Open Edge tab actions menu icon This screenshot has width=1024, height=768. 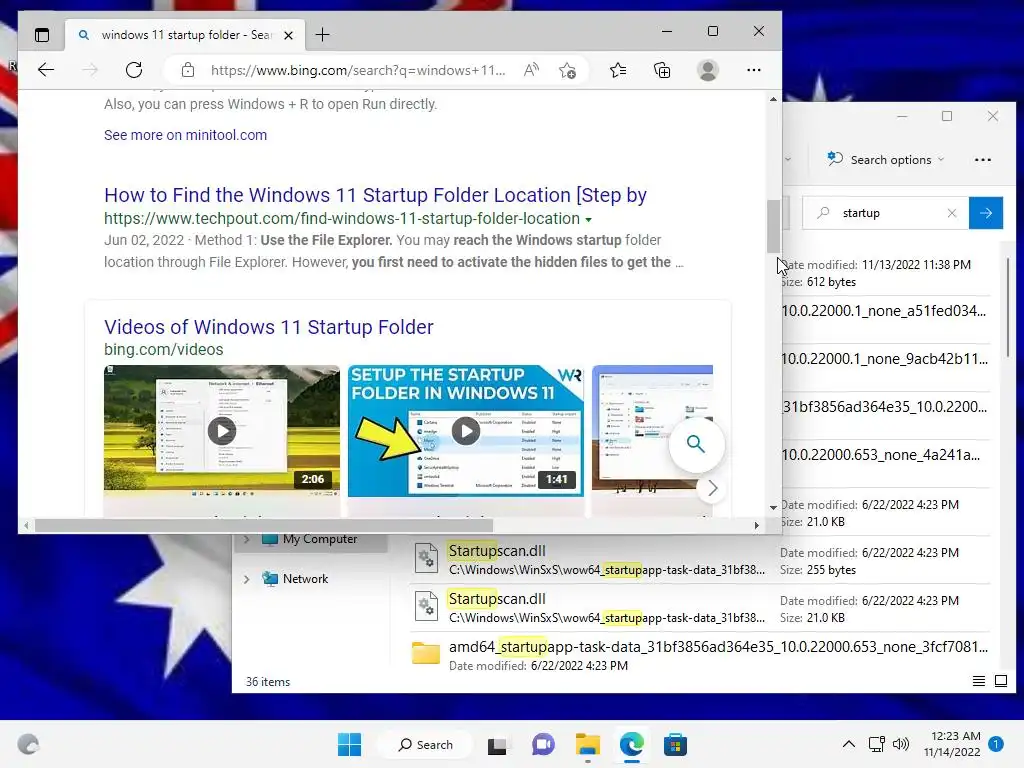point(42,35)
